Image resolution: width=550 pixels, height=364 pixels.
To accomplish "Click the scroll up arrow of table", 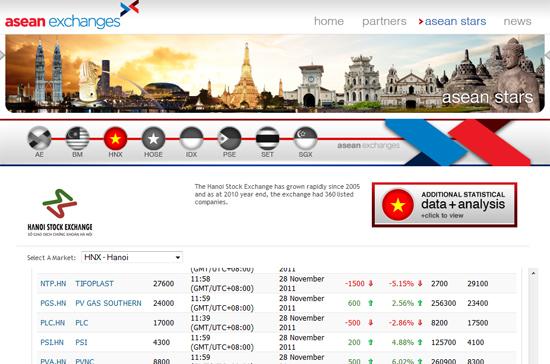I will [533, 273].
